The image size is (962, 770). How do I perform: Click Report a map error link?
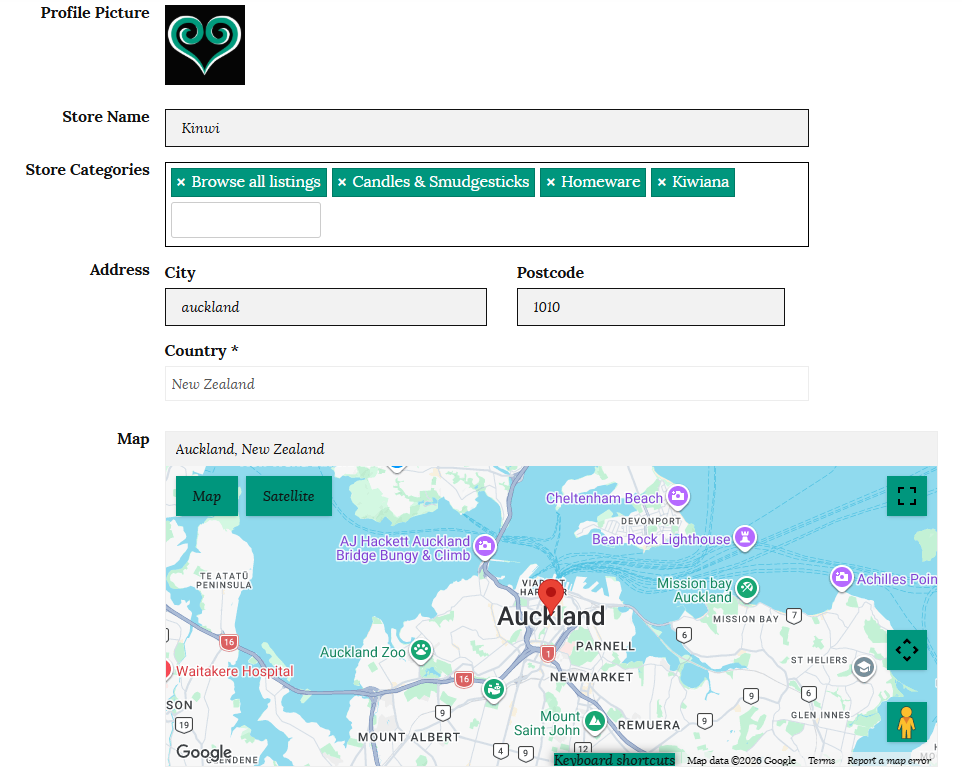[x=889, y=761]
